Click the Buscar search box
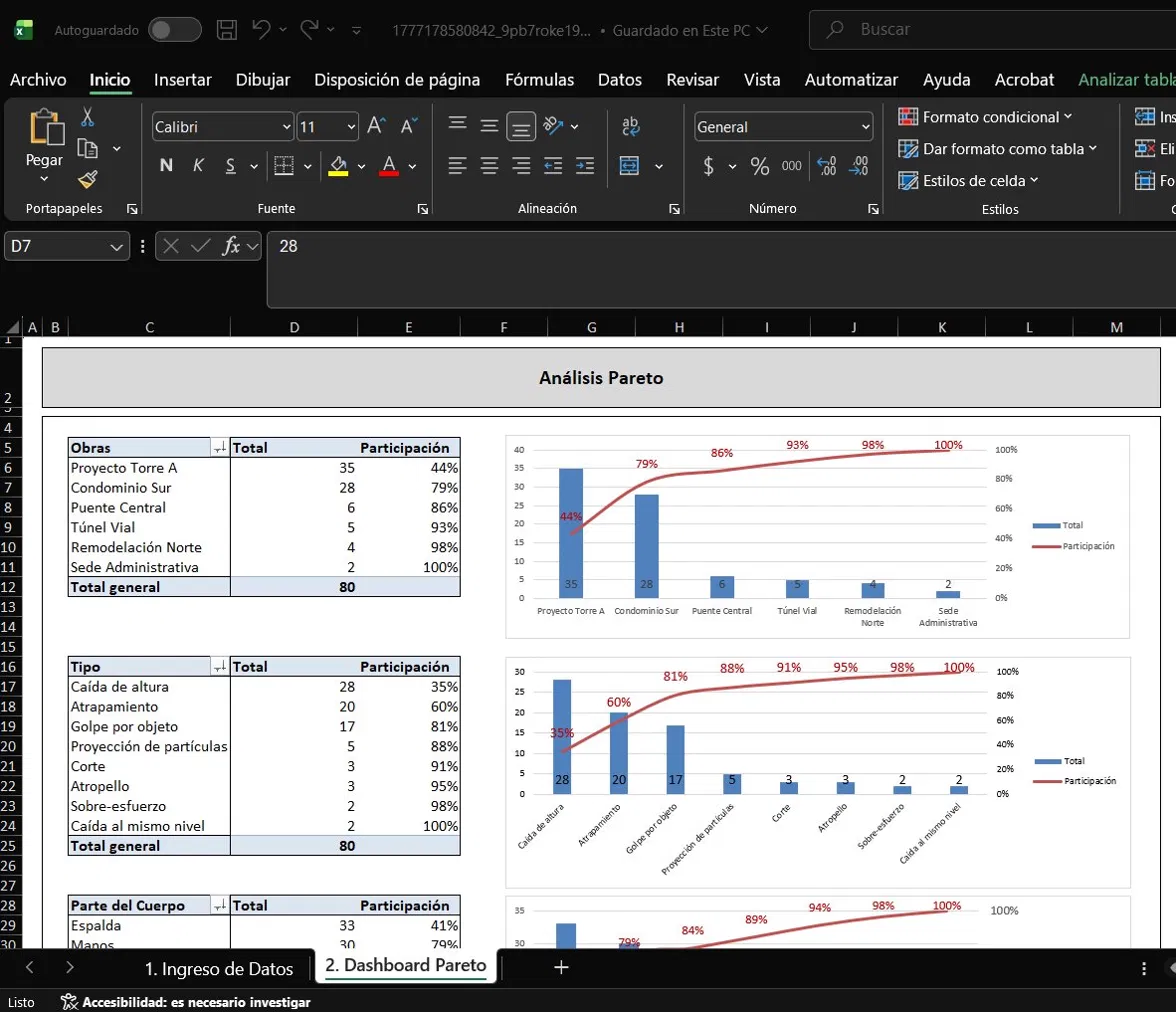 (992, 30)
